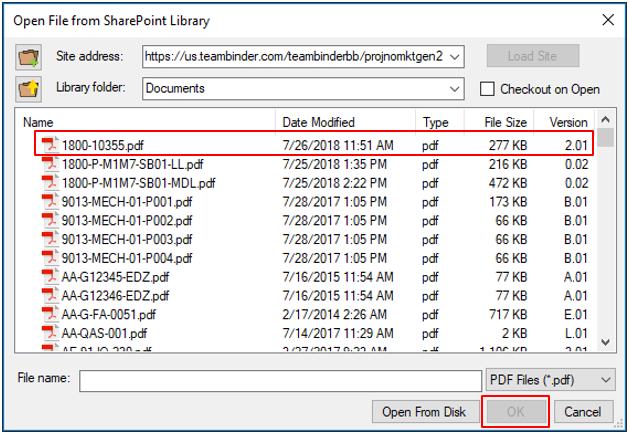Click file size 173 KB
The height and width of the screenshot is (435, 630).
point(508,201)
